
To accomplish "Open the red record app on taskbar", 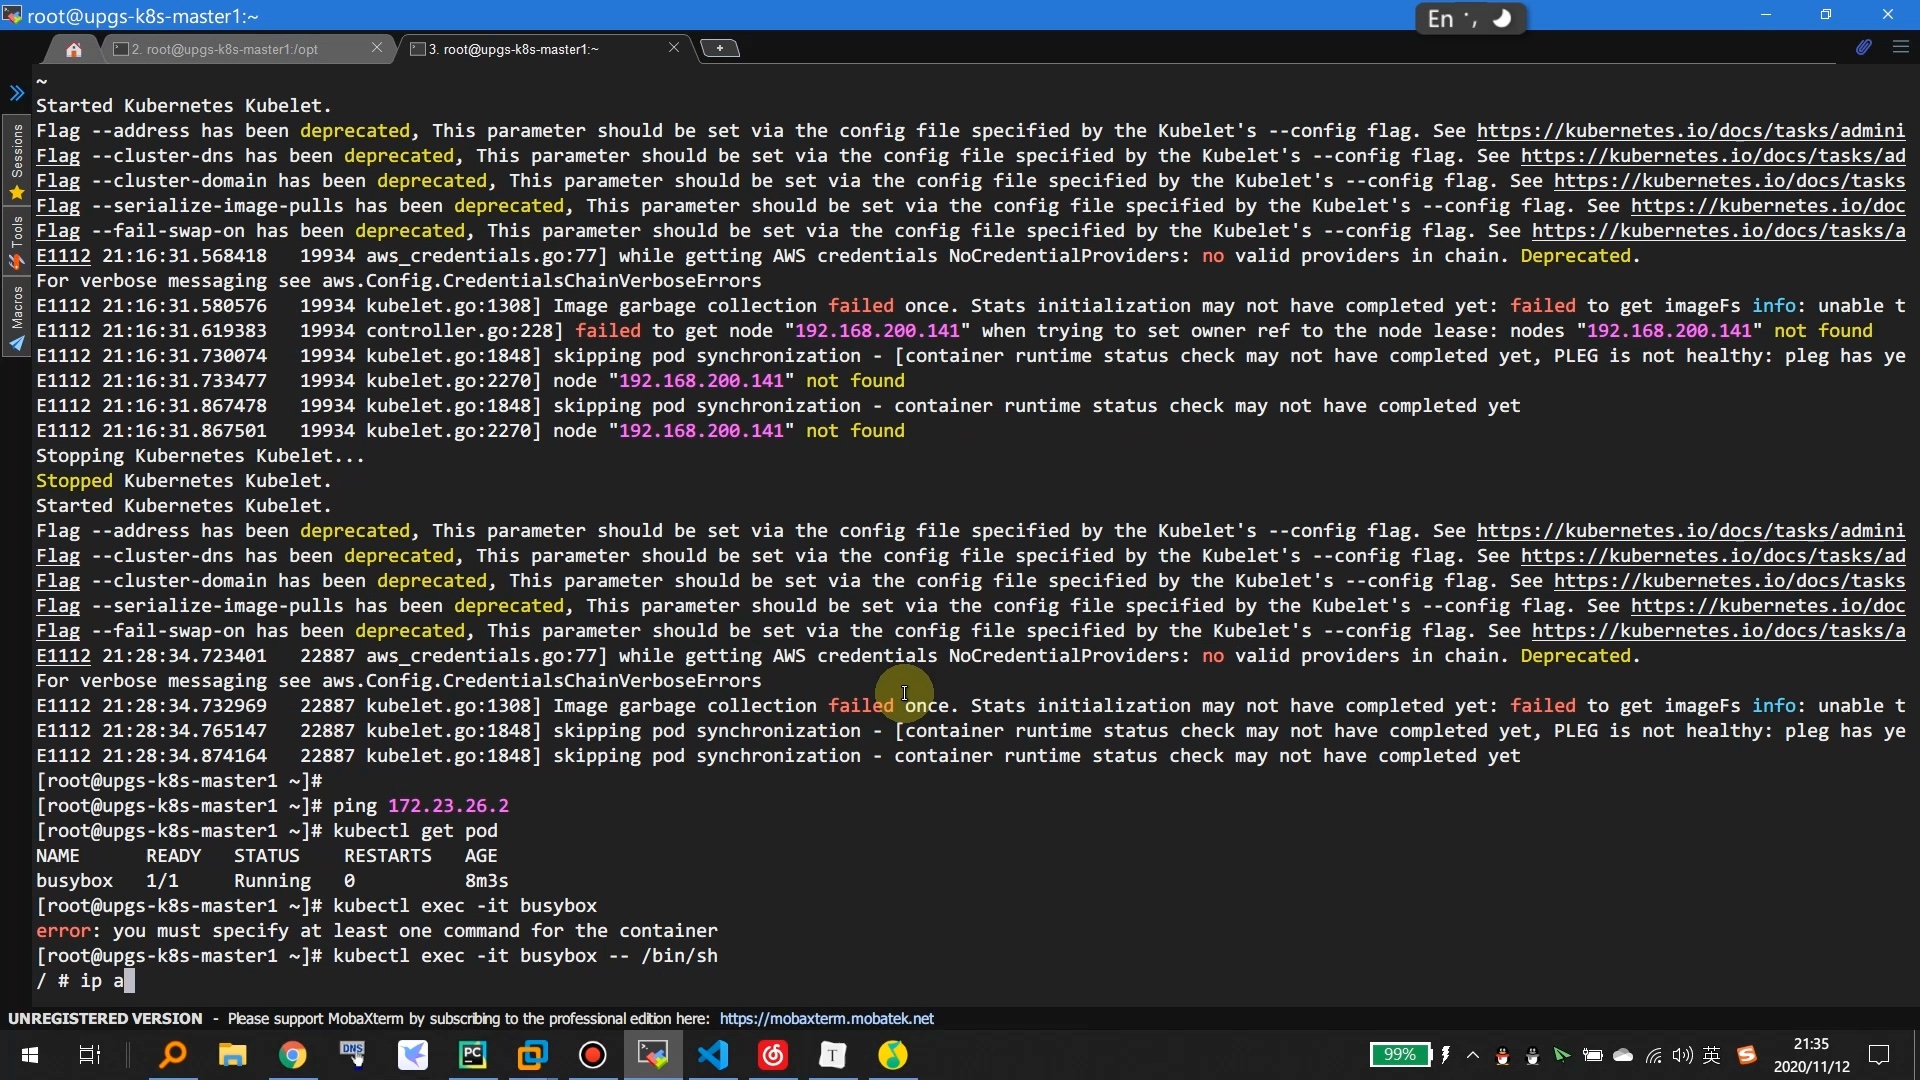I will (593, 1055).
